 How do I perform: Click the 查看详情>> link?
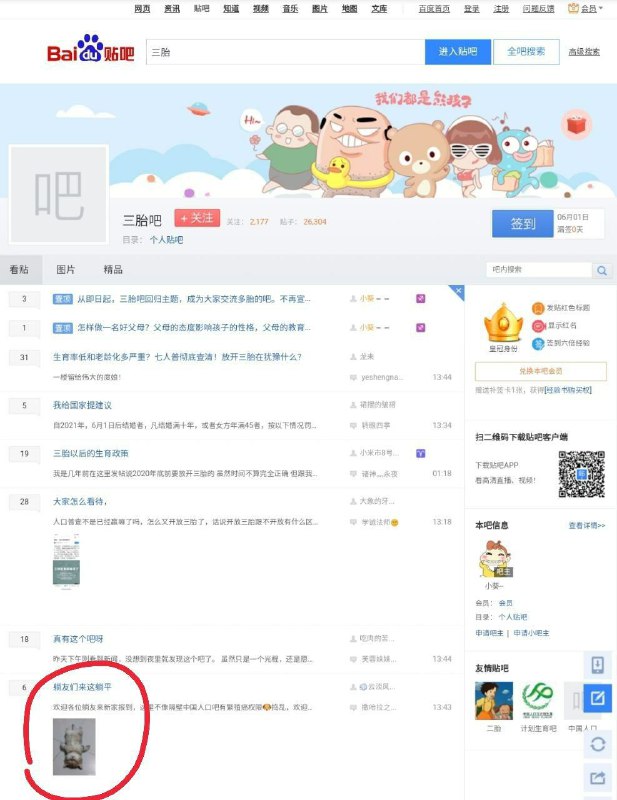587,525
